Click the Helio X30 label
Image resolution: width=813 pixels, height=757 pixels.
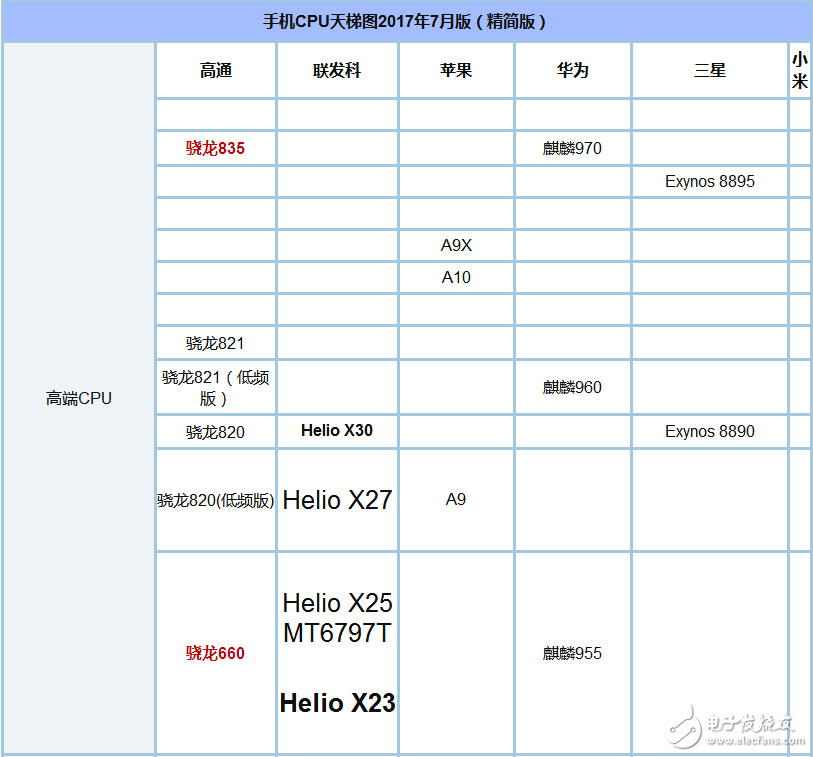(x=331, y=432)
